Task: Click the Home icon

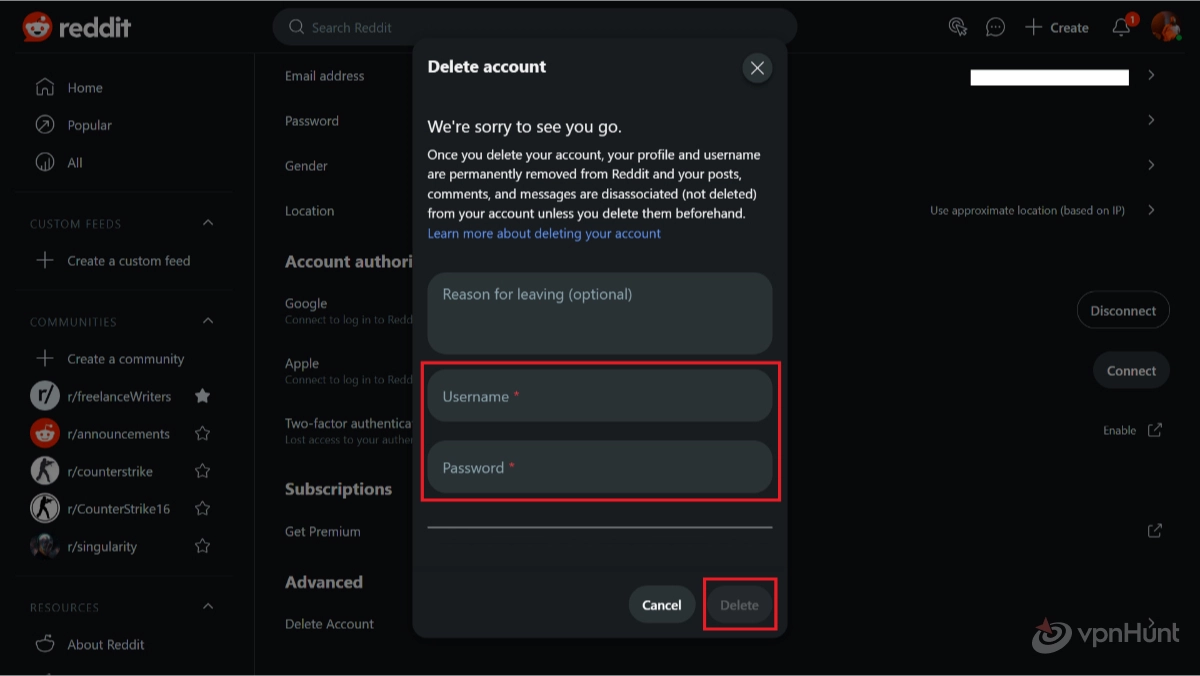Action: (44, 87)
